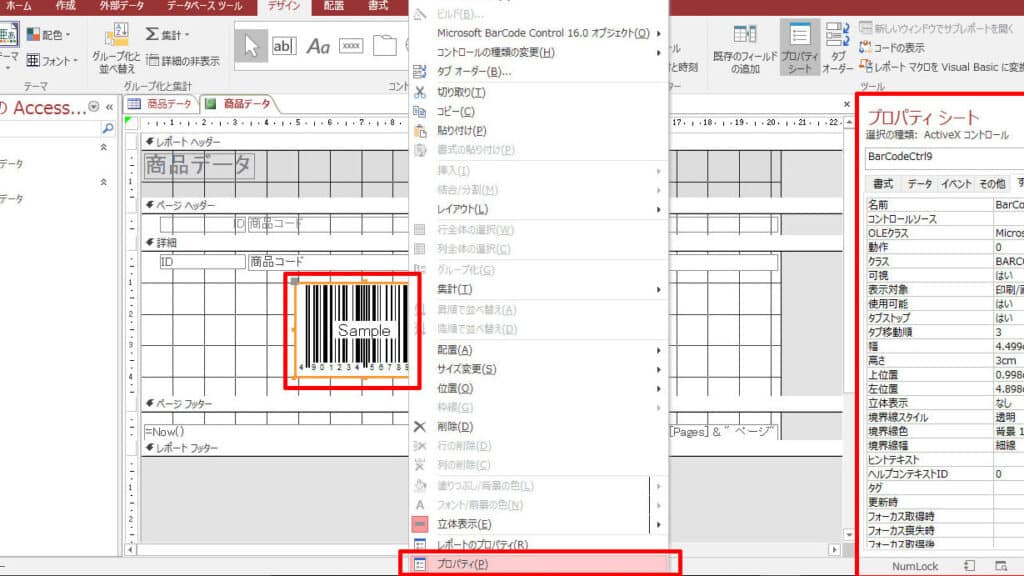Toggle the Property Sheet ribbon button
The height and width of the screenshot is (576, 1024).
(x=799, y=49)
